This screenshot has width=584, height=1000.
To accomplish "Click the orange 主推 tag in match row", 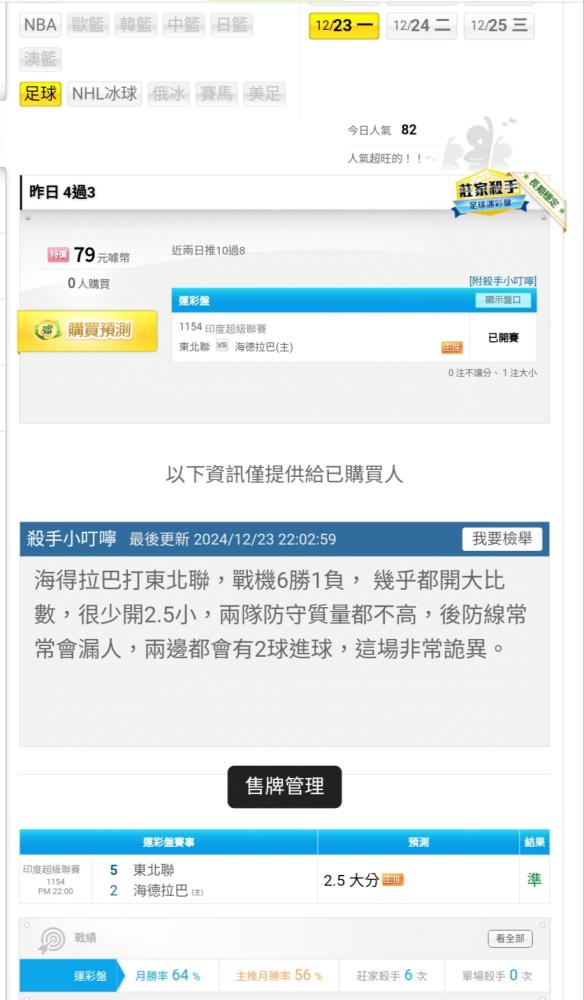I will click(452, 348).
